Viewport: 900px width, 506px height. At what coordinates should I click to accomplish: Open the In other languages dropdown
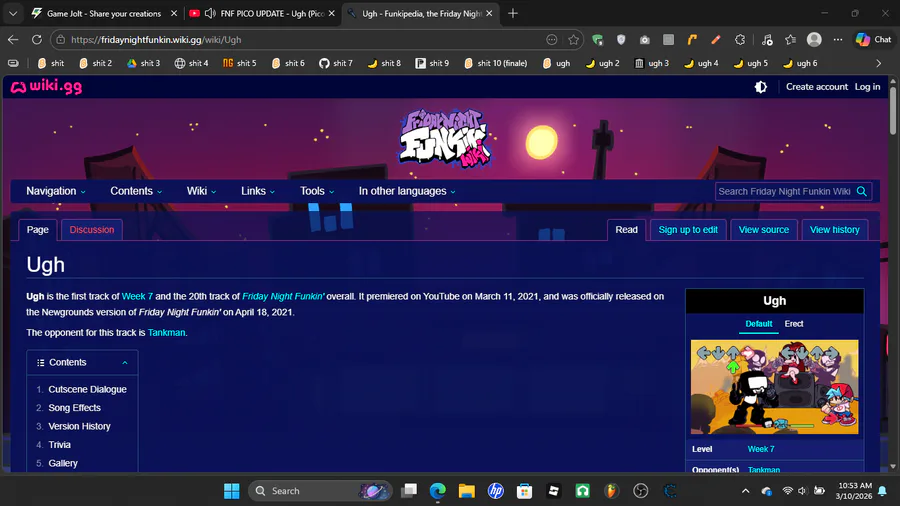(x=407, y=191)
